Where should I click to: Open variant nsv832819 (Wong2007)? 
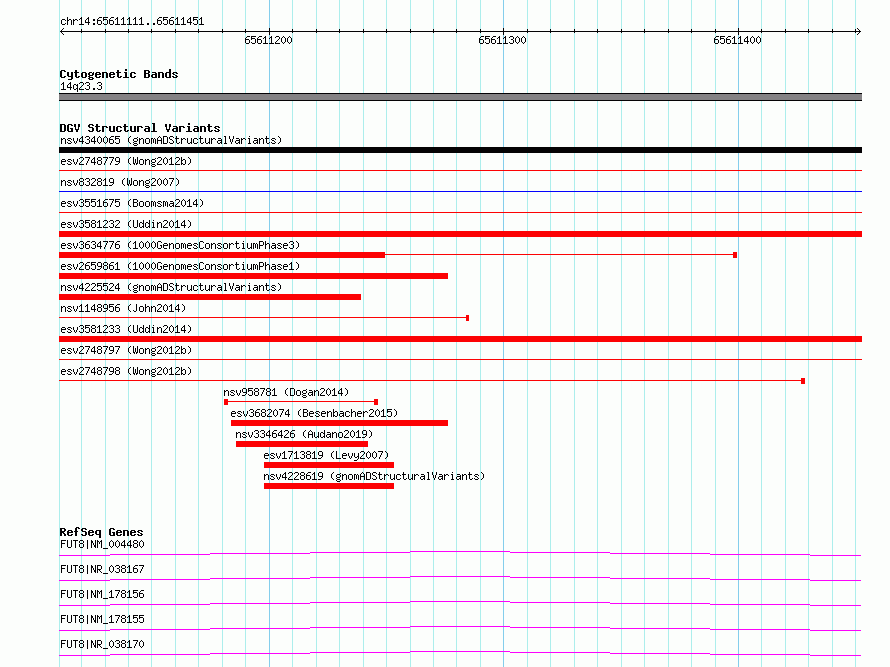click(120, 182)
